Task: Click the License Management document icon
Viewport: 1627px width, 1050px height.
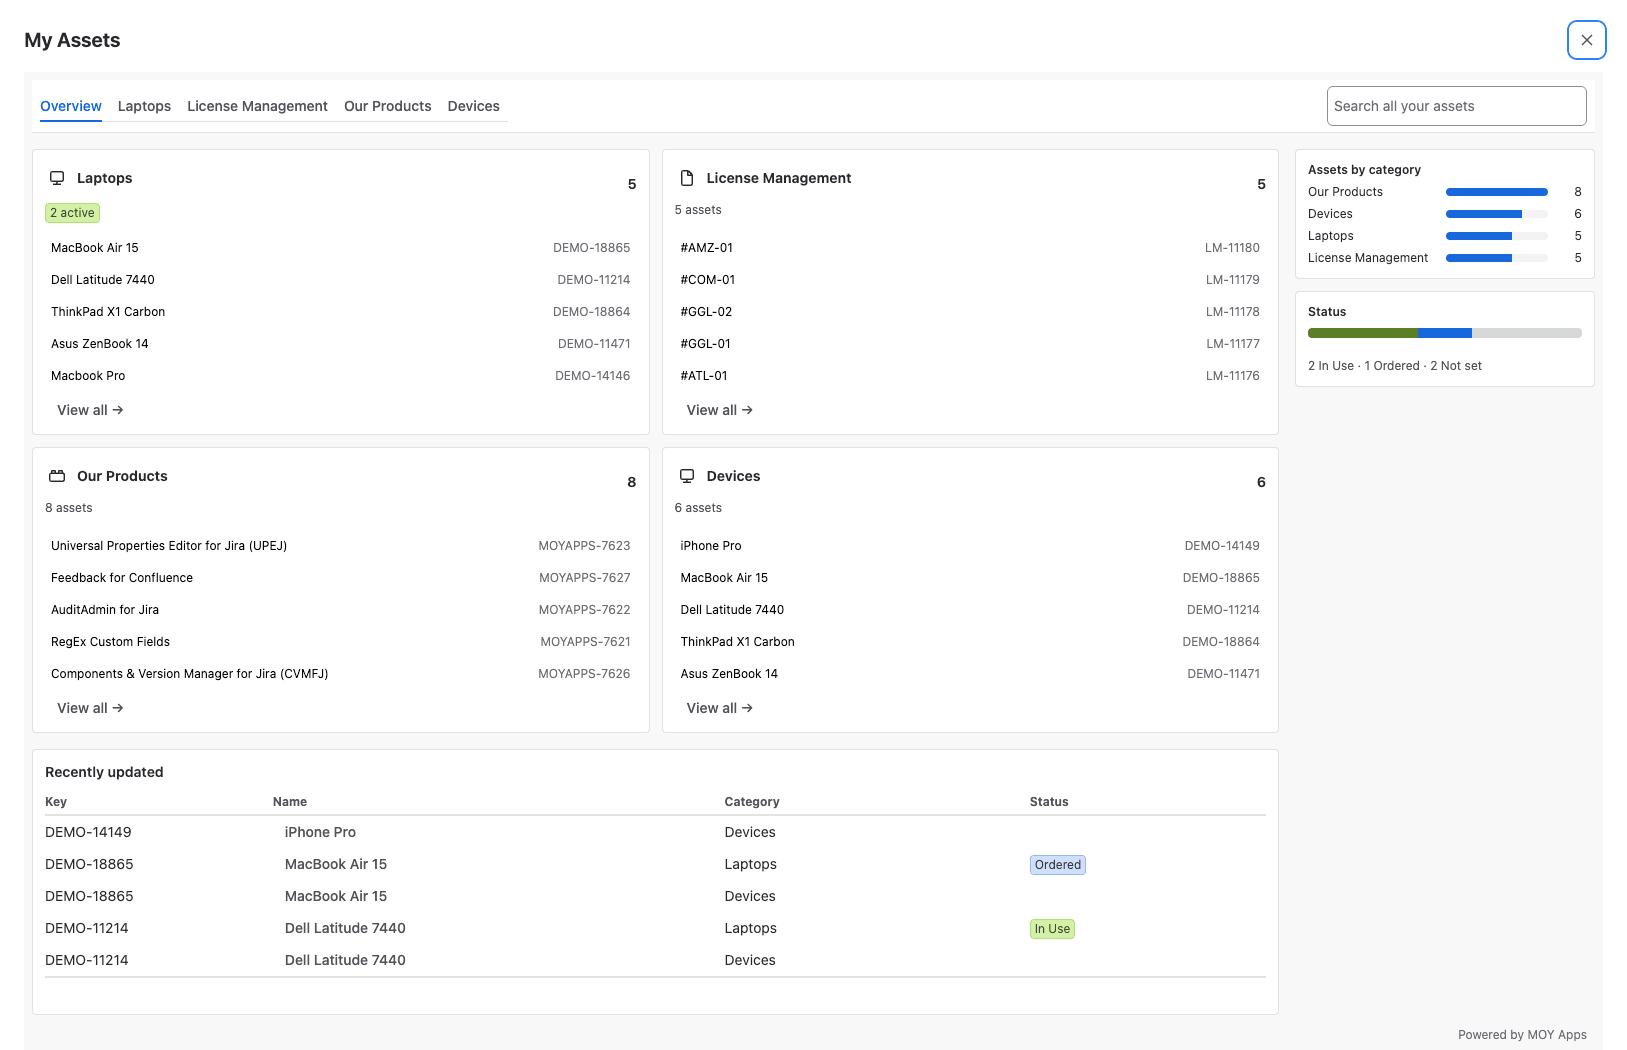Action: point(687,178)
